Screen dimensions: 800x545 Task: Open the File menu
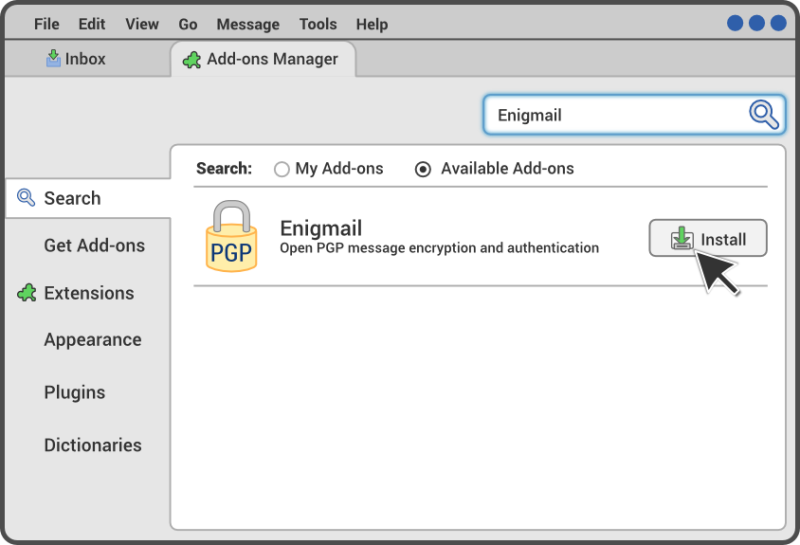pos(46,24)
